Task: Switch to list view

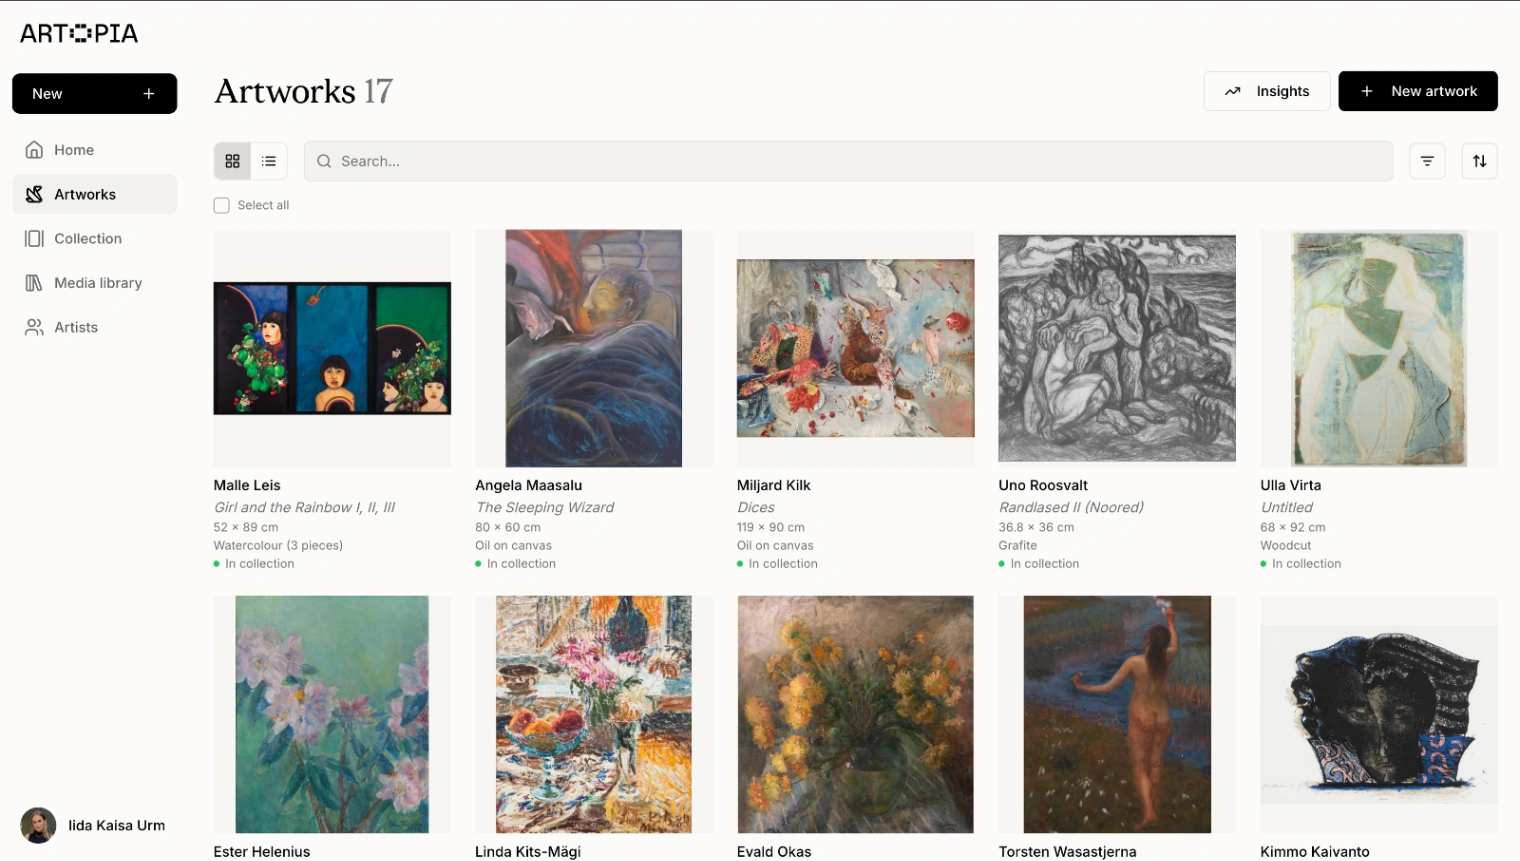Action: [x=269, y=161]
